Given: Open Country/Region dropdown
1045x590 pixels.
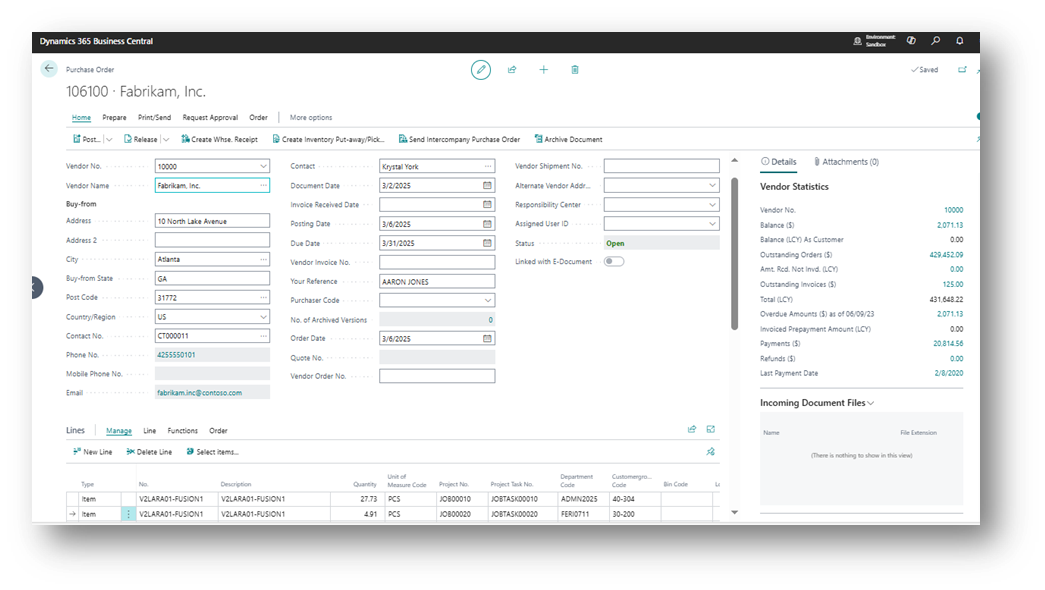Looking at the screenshot, I should click(x=263, y=317).
